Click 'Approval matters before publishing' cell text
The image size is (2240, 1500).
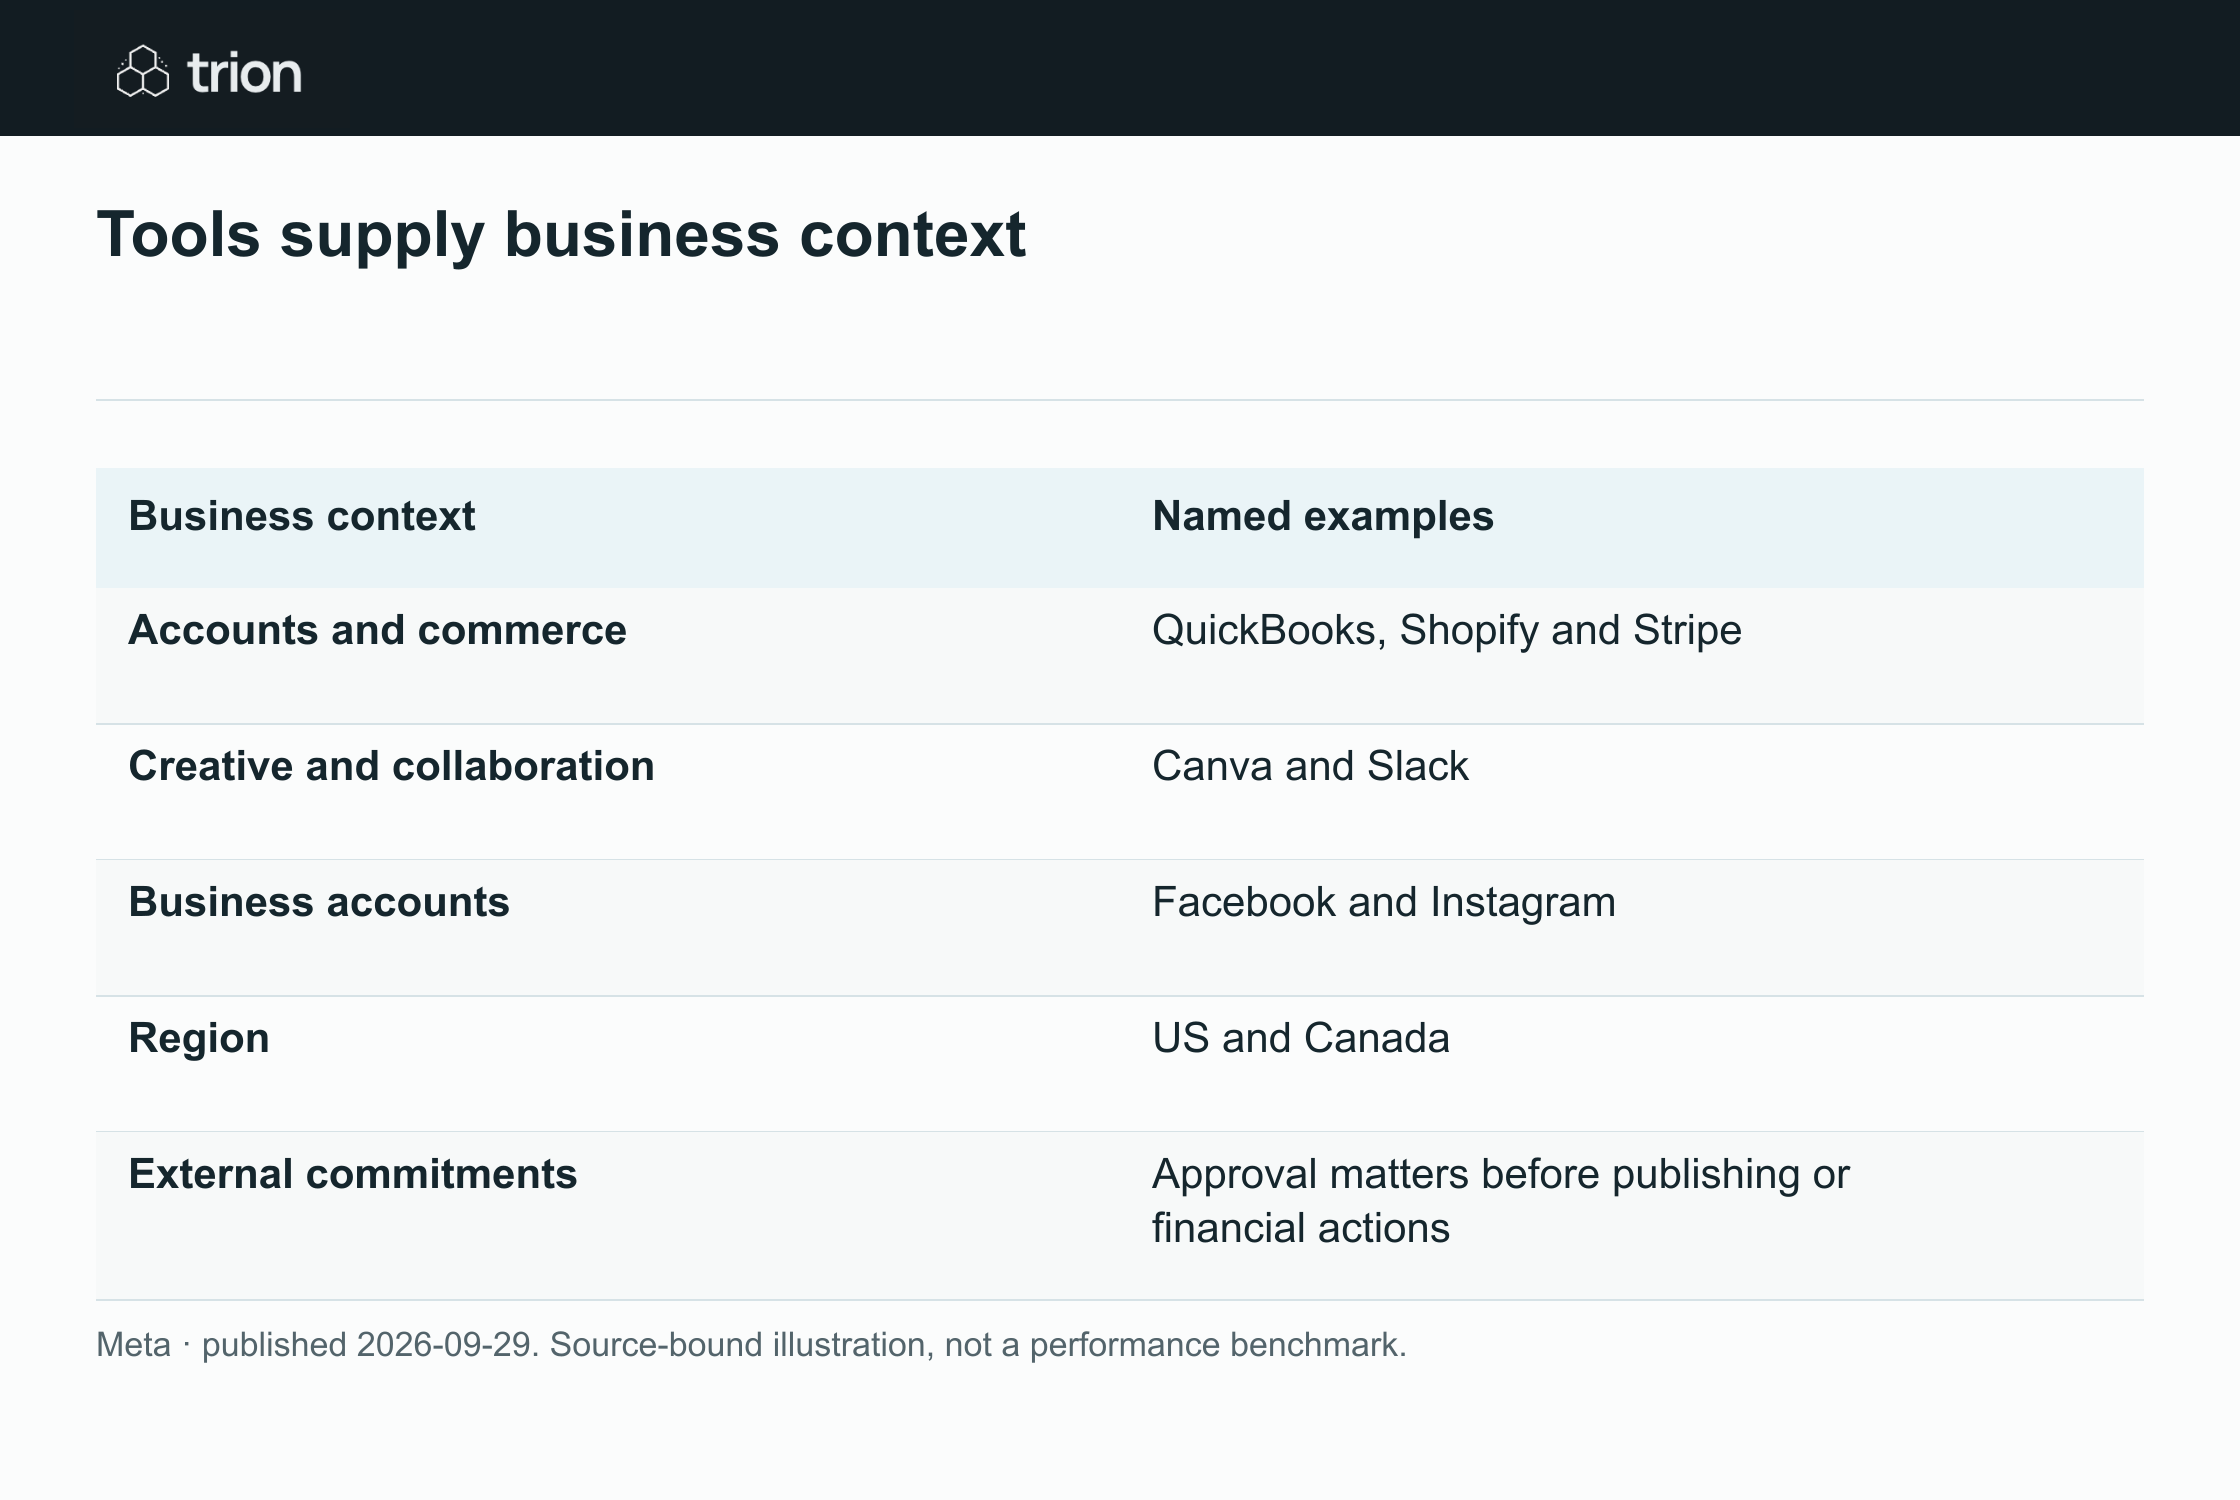(x=1501, y=1201)
